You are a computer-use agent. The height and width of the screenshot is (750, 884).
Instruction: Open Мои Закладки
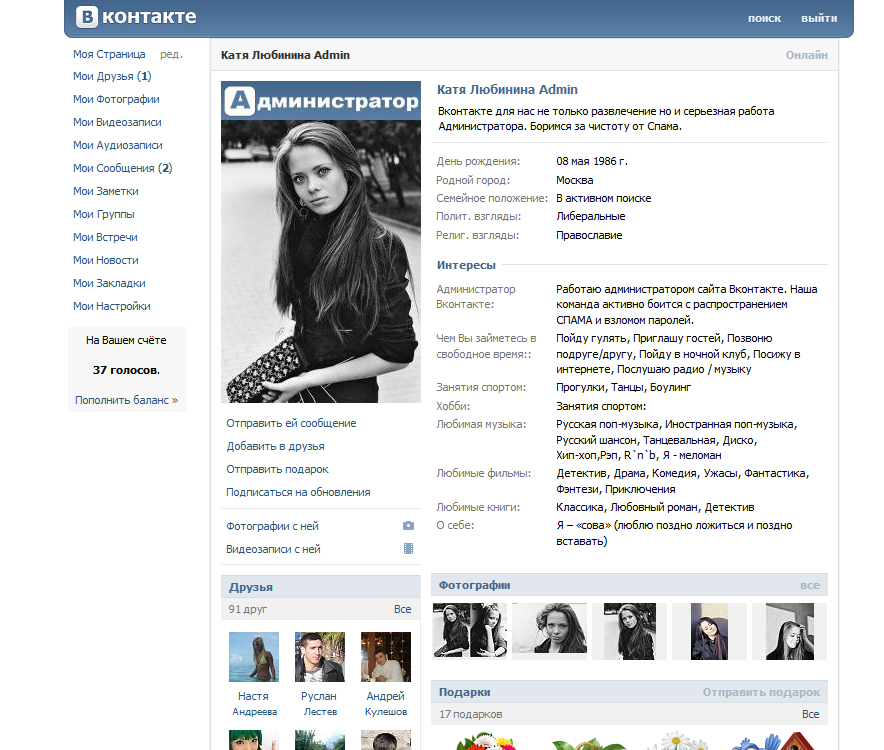(109, 283)
